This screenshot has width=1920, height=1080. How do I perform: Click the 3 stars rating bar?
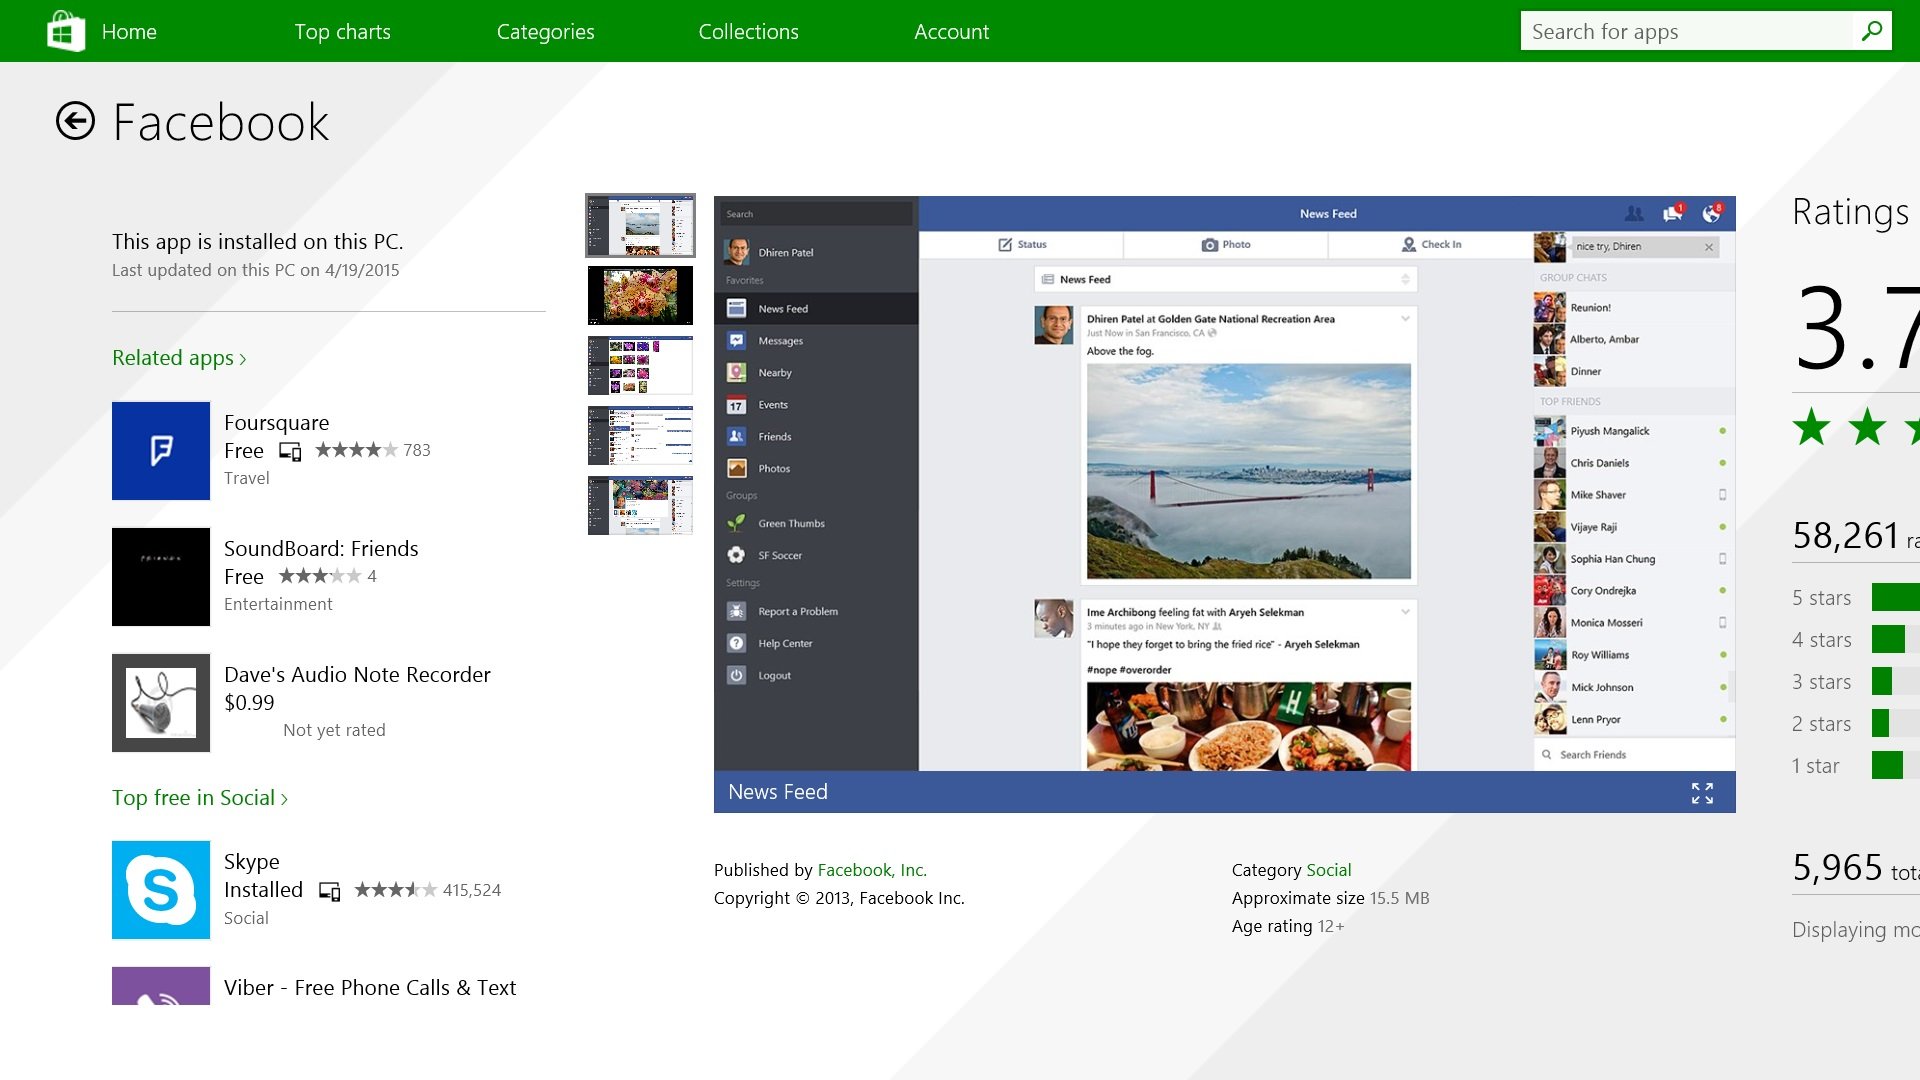1895,682
